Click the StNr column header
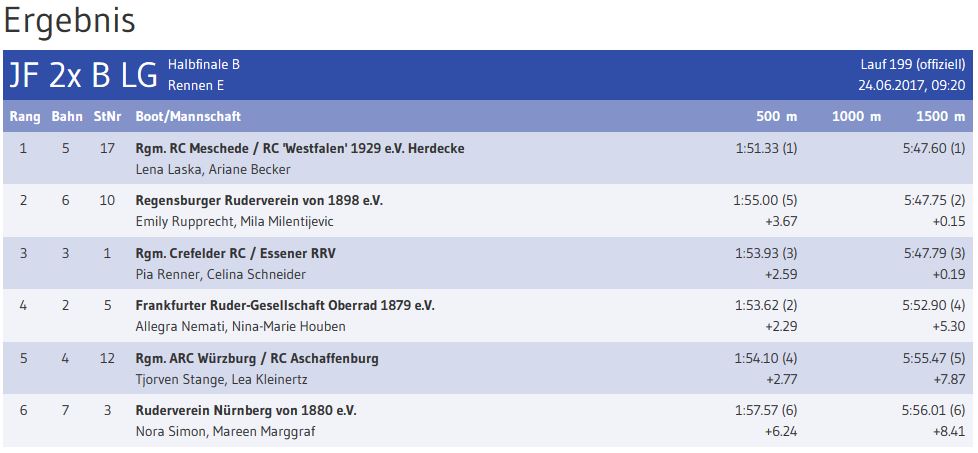978x453 pixels. click(107, 117)
